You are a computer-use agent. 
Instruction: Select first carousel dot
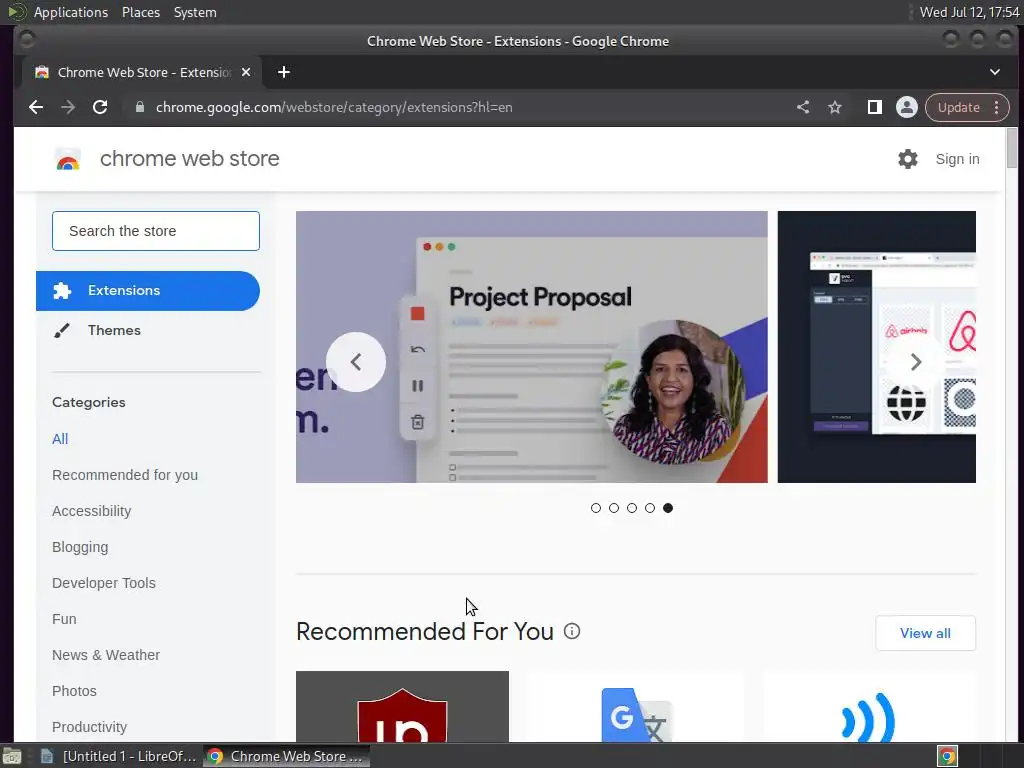point(596,508)
